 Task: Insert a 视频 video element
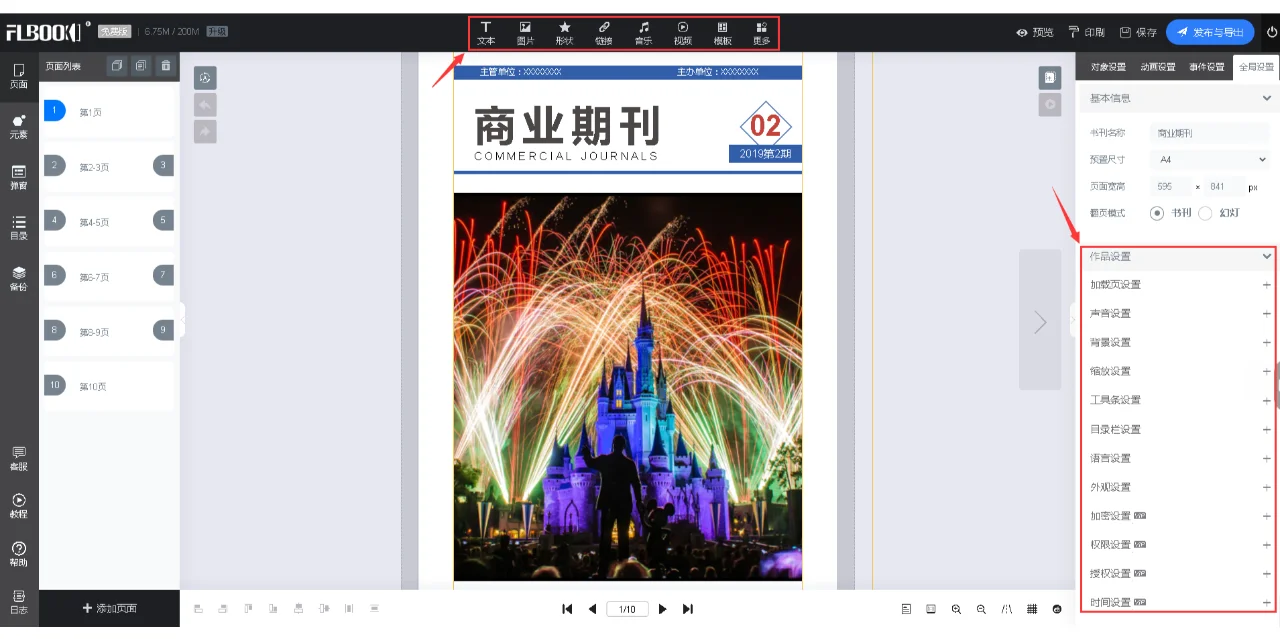coord(682,33)
